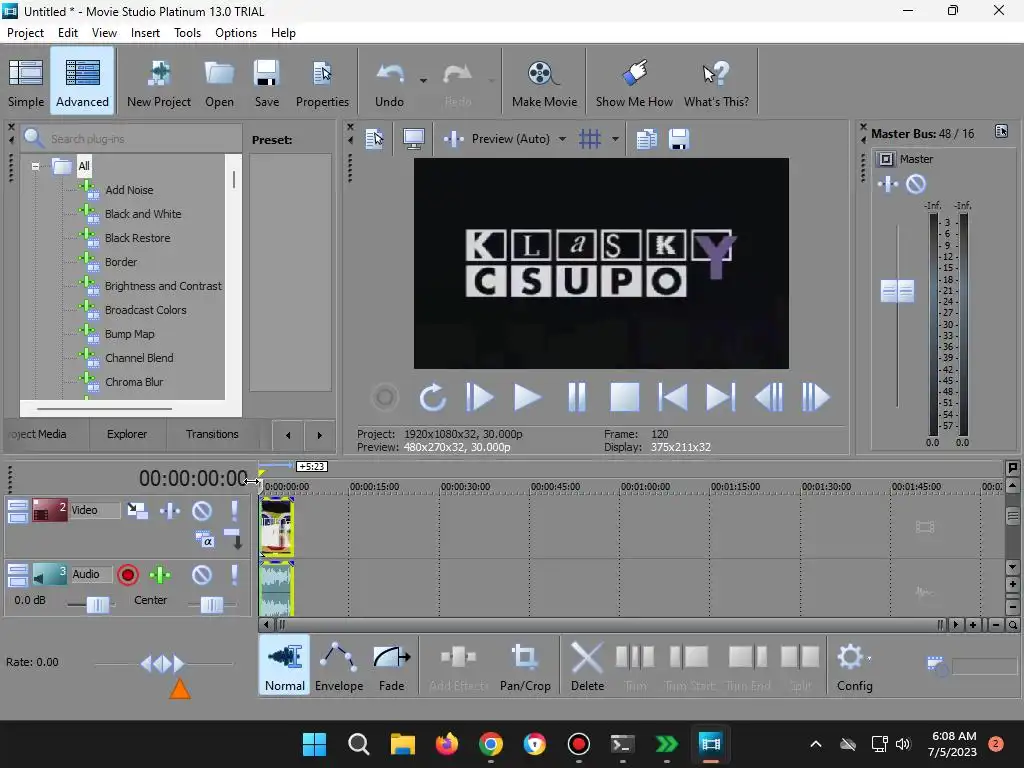Click the Play button
Image resolution: width=1024 pixels, height=768 pixels.
point(527,397)
